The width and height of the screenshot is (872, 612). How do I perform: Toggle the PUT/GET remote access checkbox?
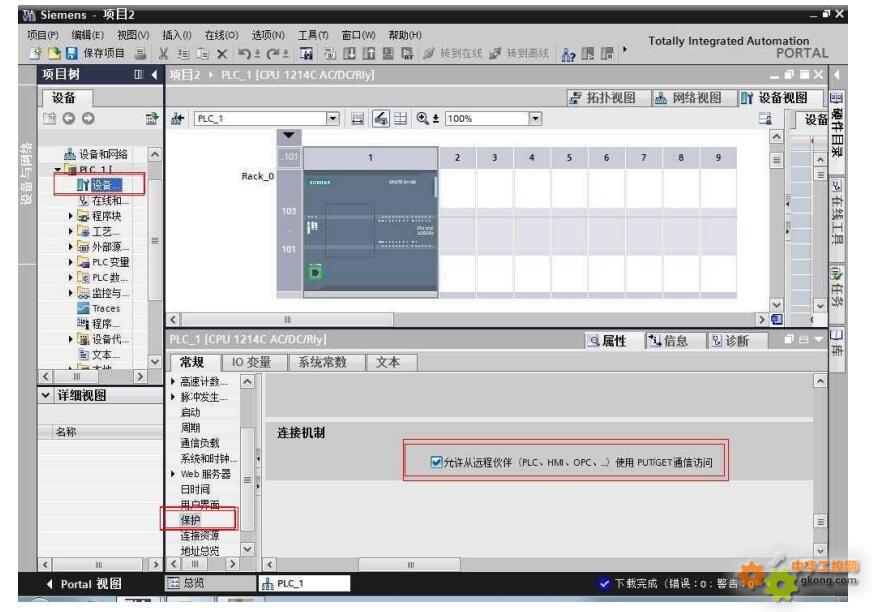(436, 462)
